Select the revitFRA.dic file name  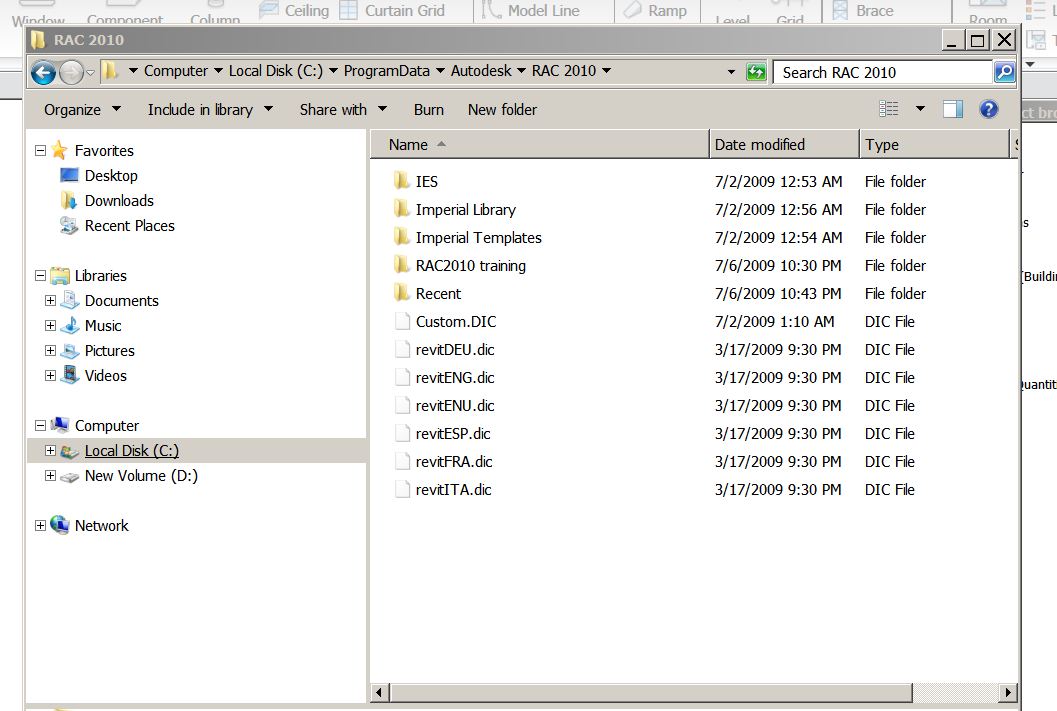(x=454, y=462)
